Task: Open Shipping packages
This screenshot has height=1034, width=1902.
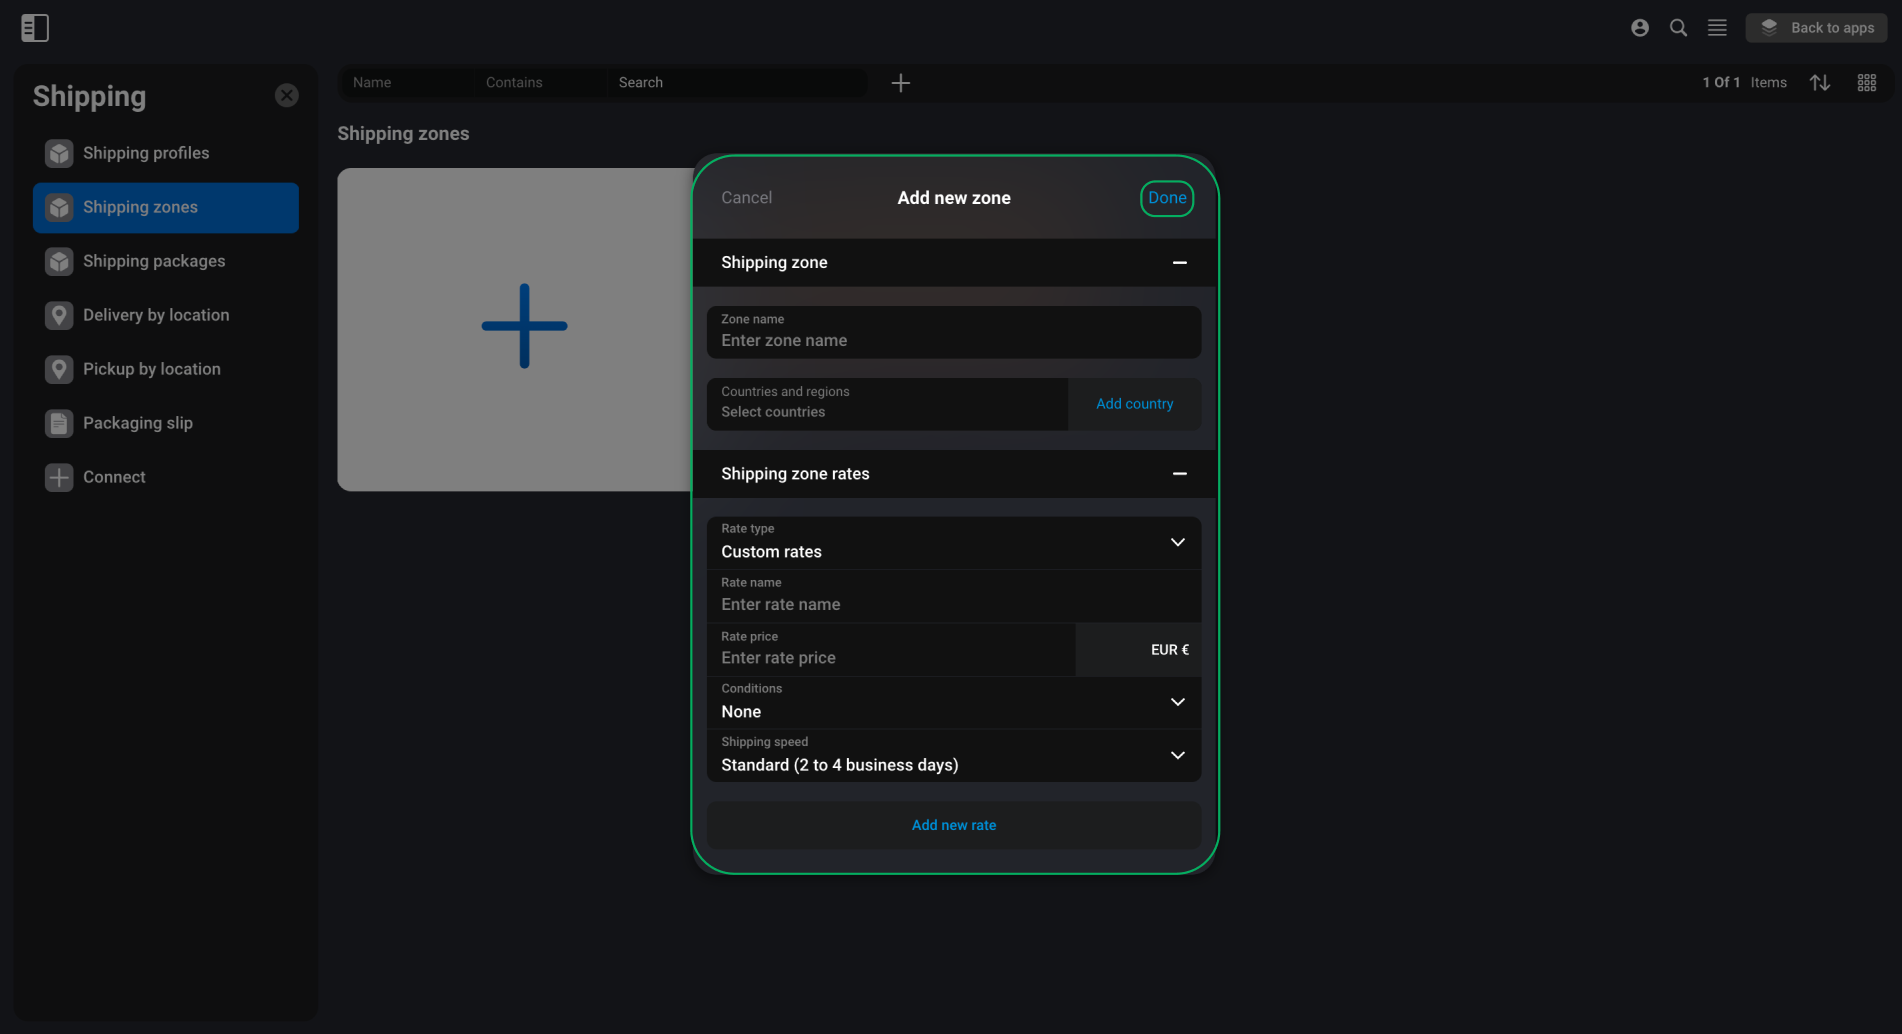Action: (166, 261)
